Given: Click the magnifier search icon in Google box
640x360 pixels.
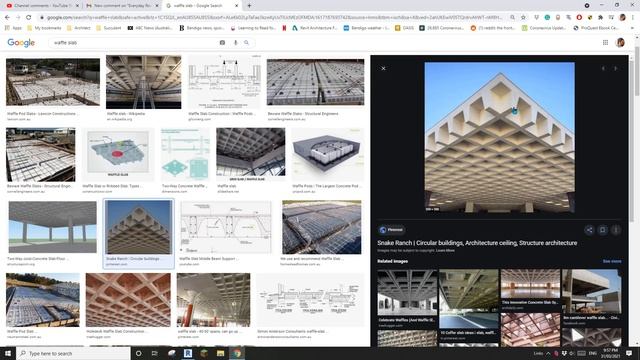Looking at the screenshot, I should (x=247, y=42).
